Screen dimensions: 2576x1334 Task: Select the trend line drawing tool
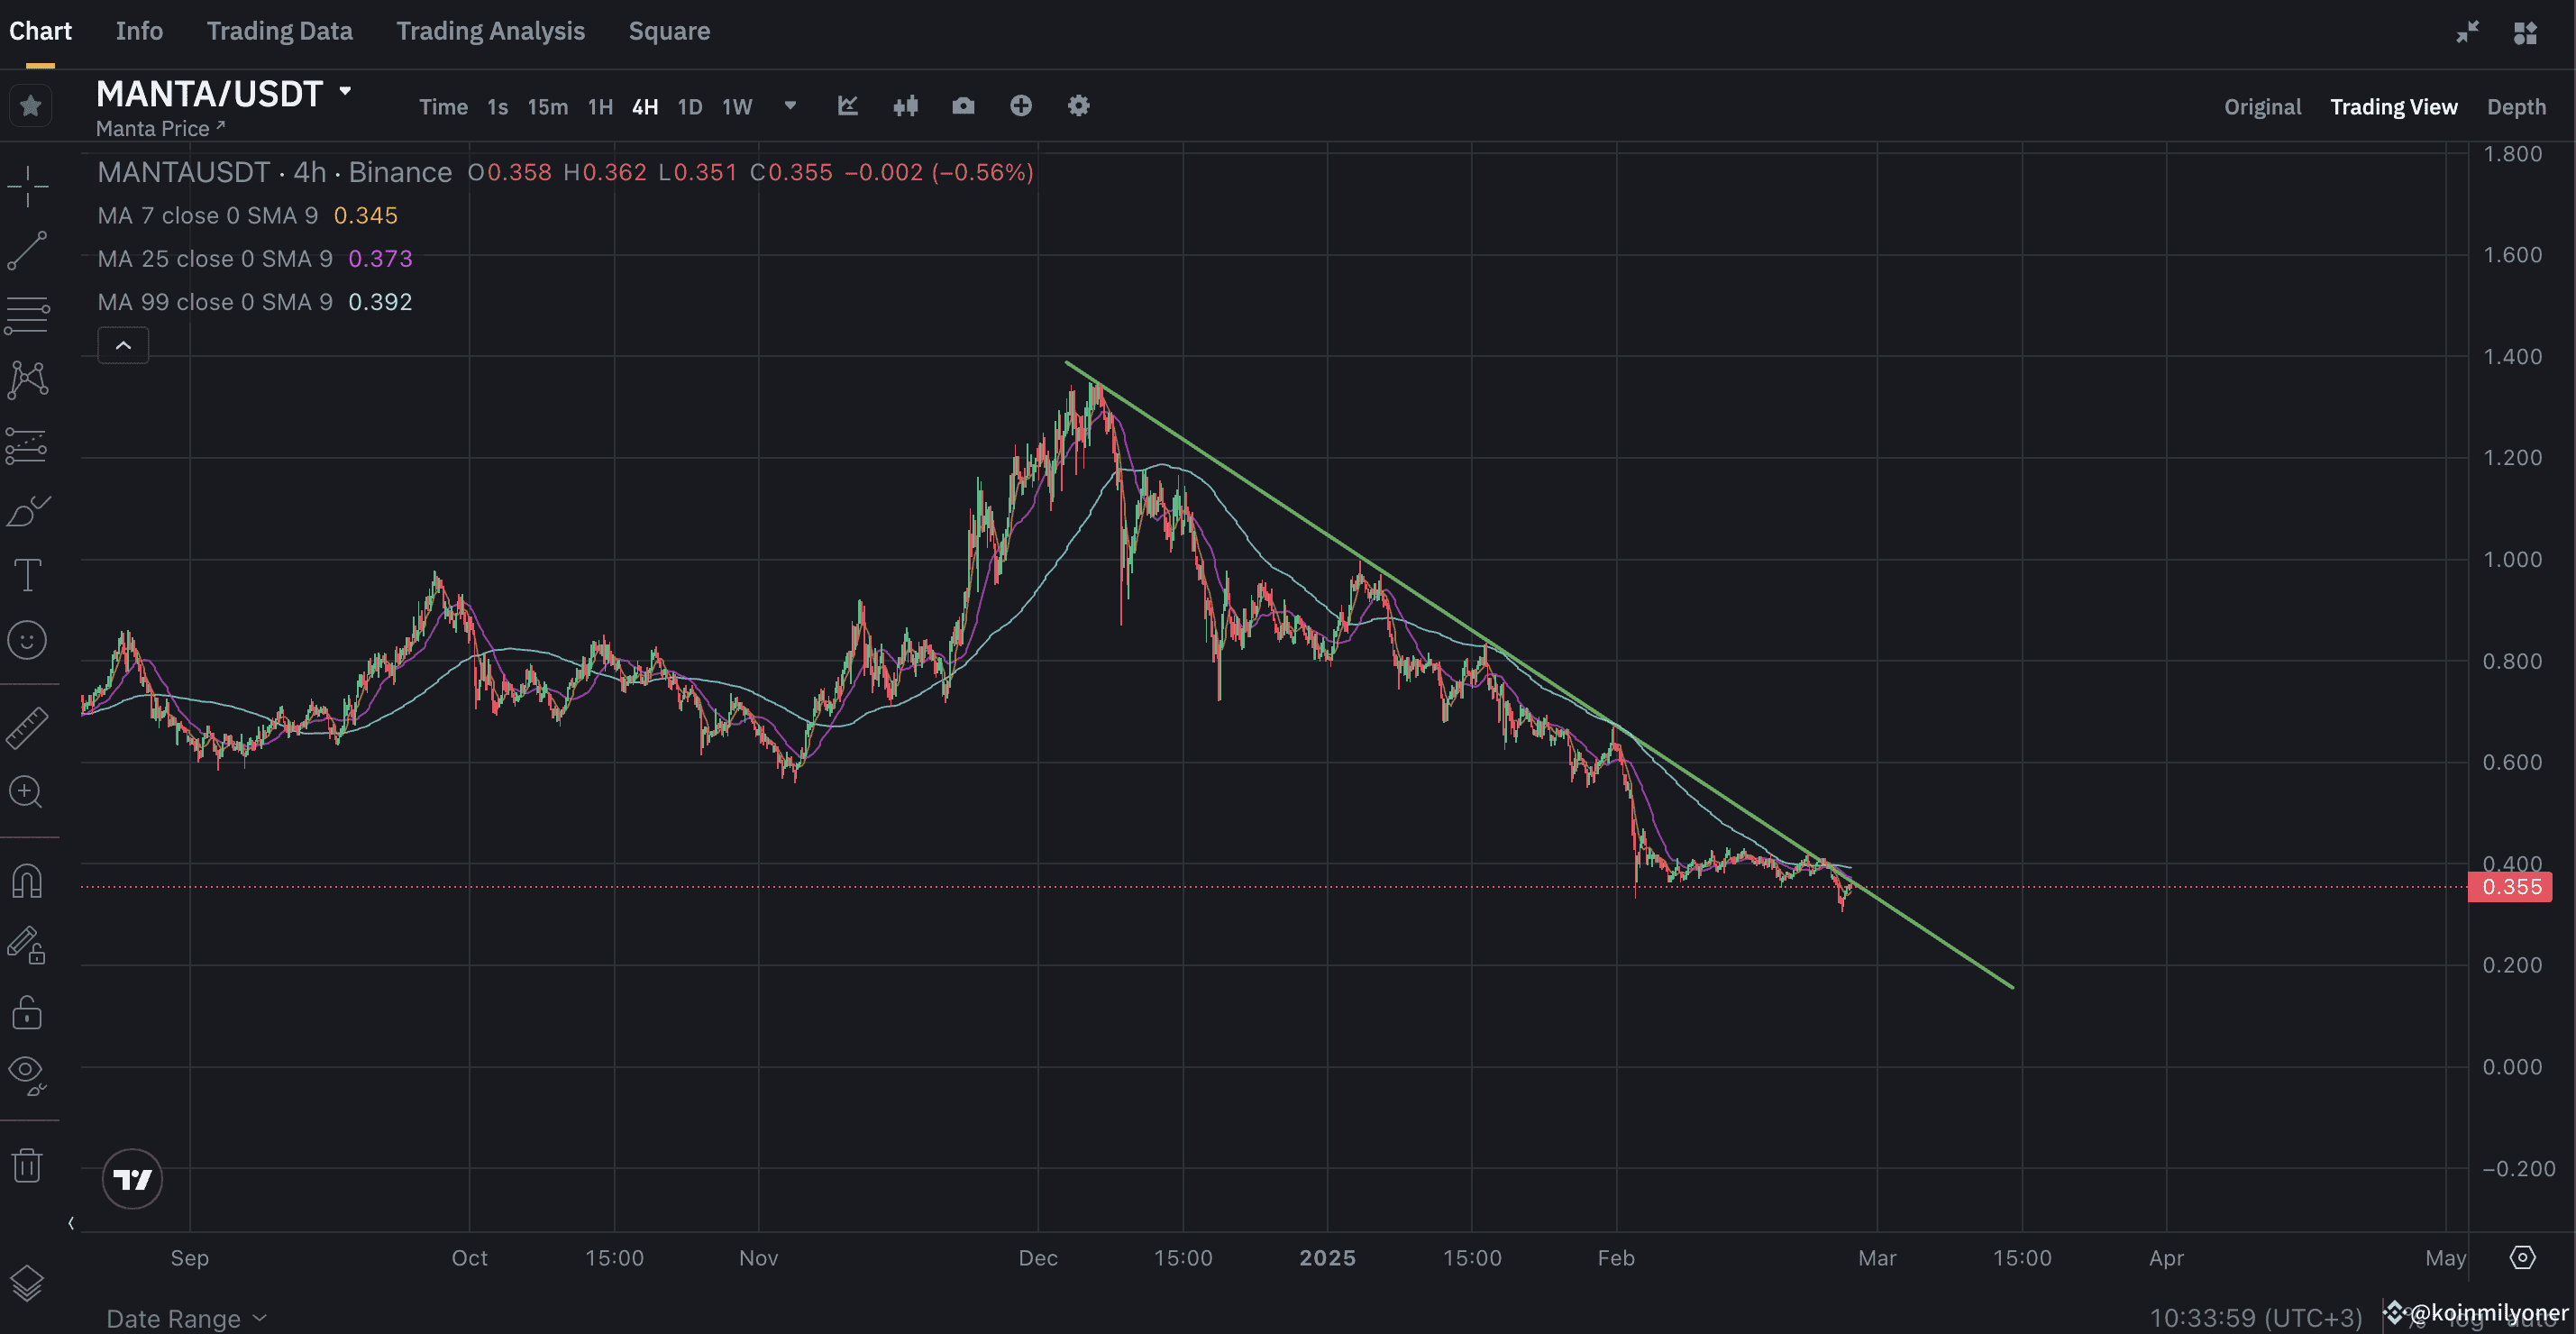click(29, 250)
